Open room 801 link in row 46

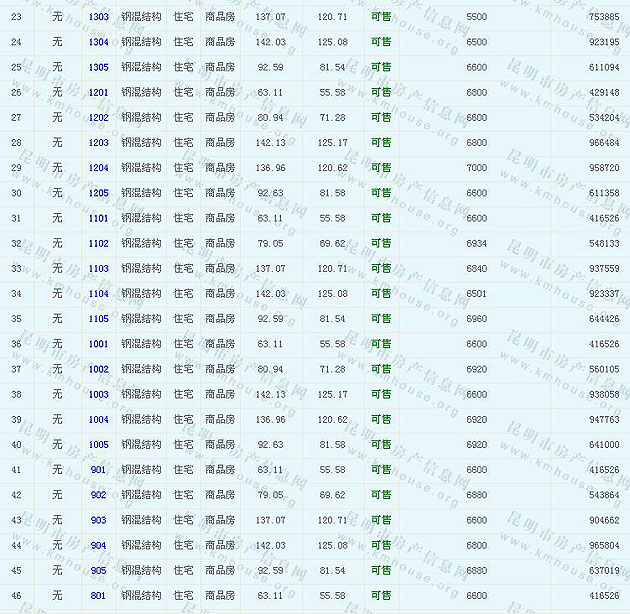coord(98,595)
